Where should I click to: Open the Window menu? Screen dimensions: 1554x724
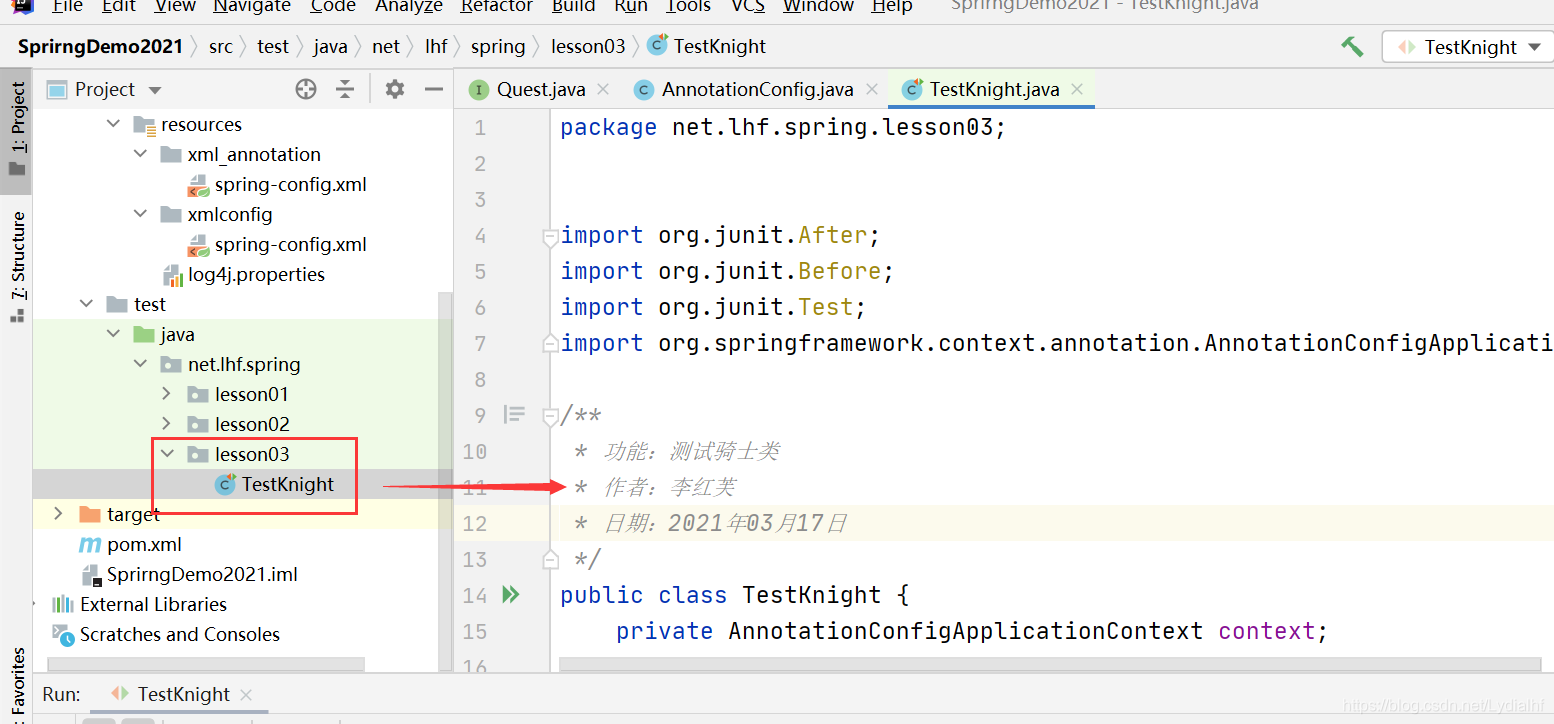819,6
